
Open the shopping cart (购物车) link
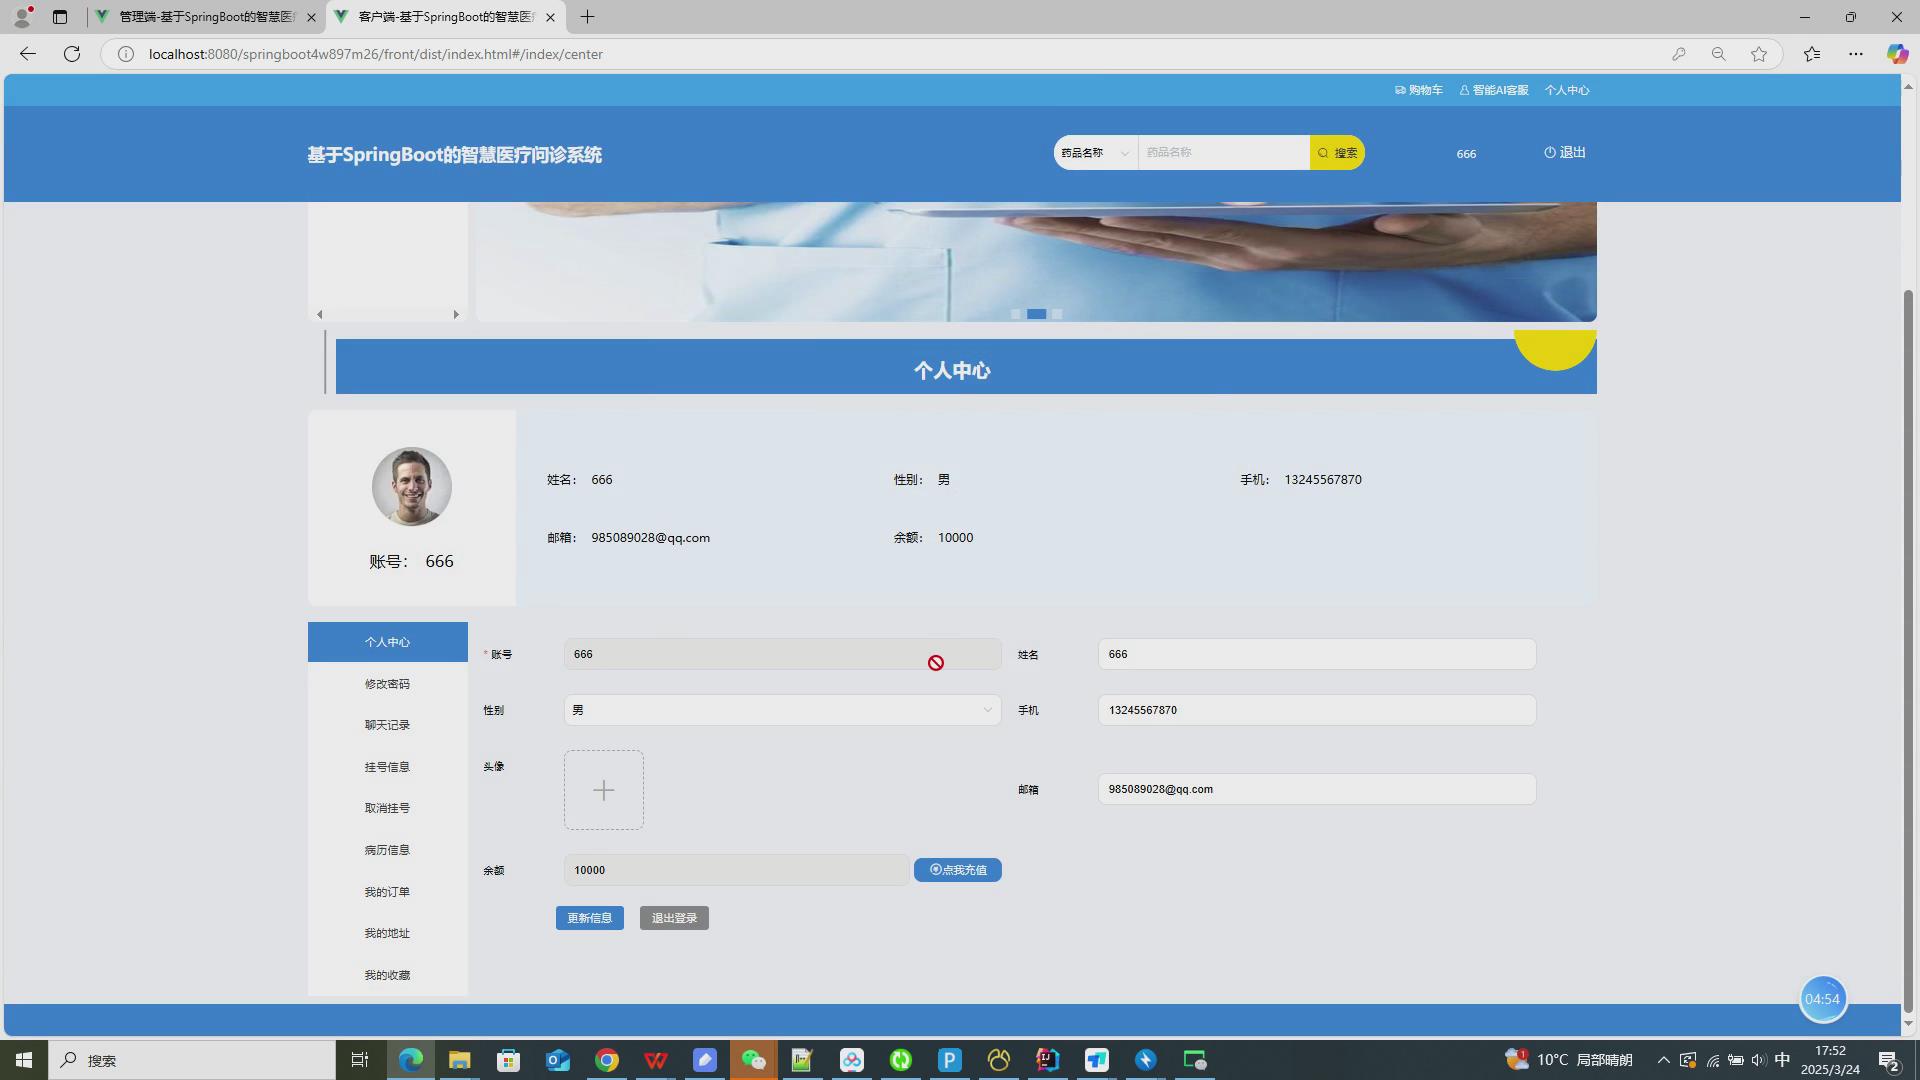1419,90
